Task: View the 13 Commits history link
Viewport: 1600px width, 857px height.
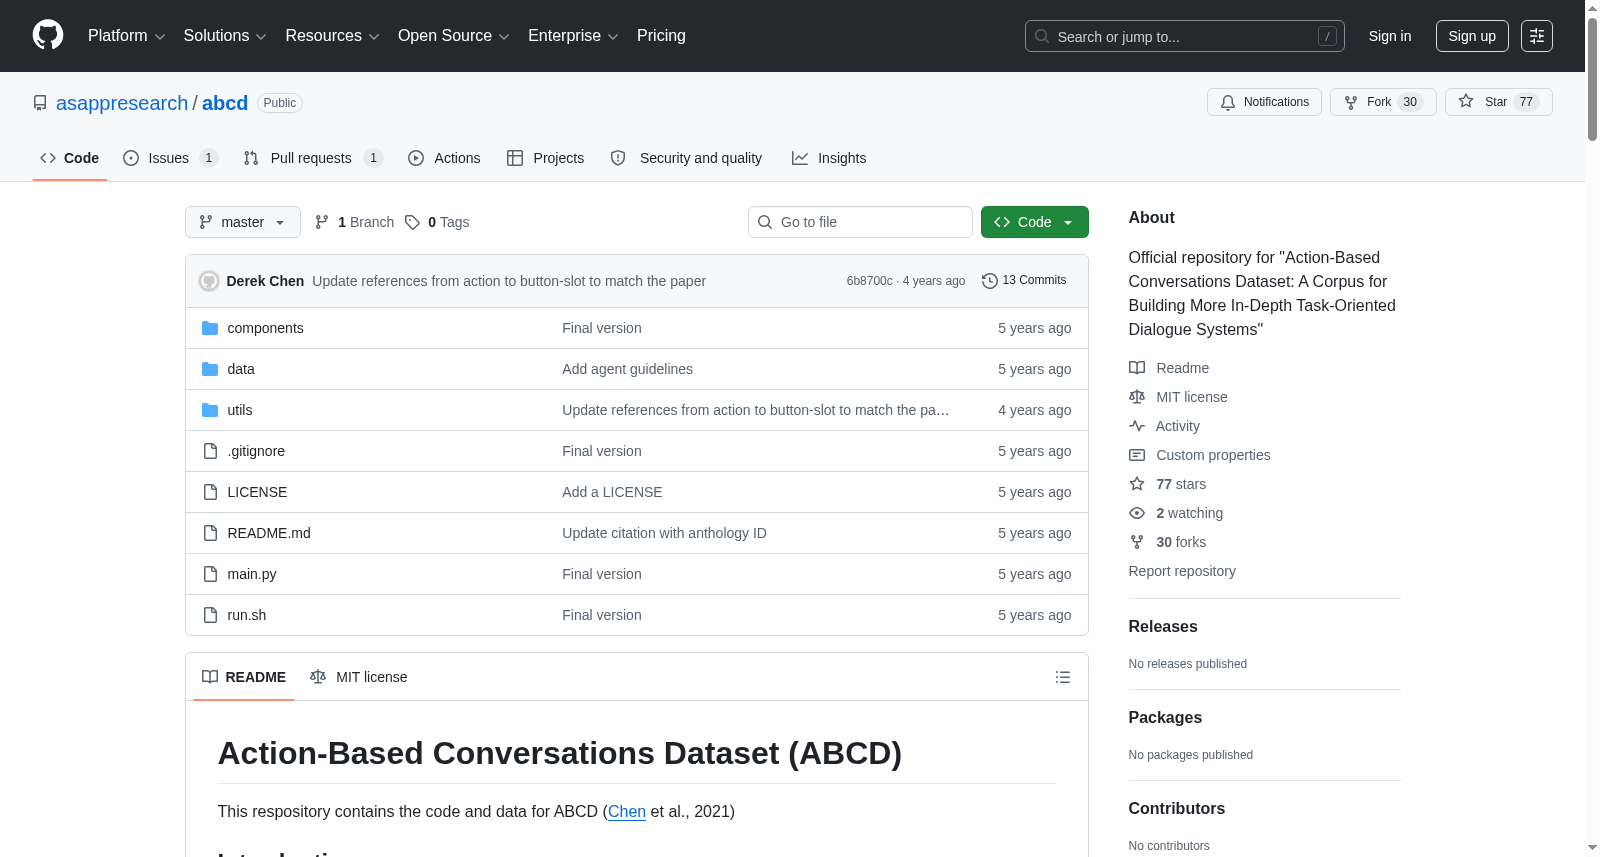Action: 1024,281
